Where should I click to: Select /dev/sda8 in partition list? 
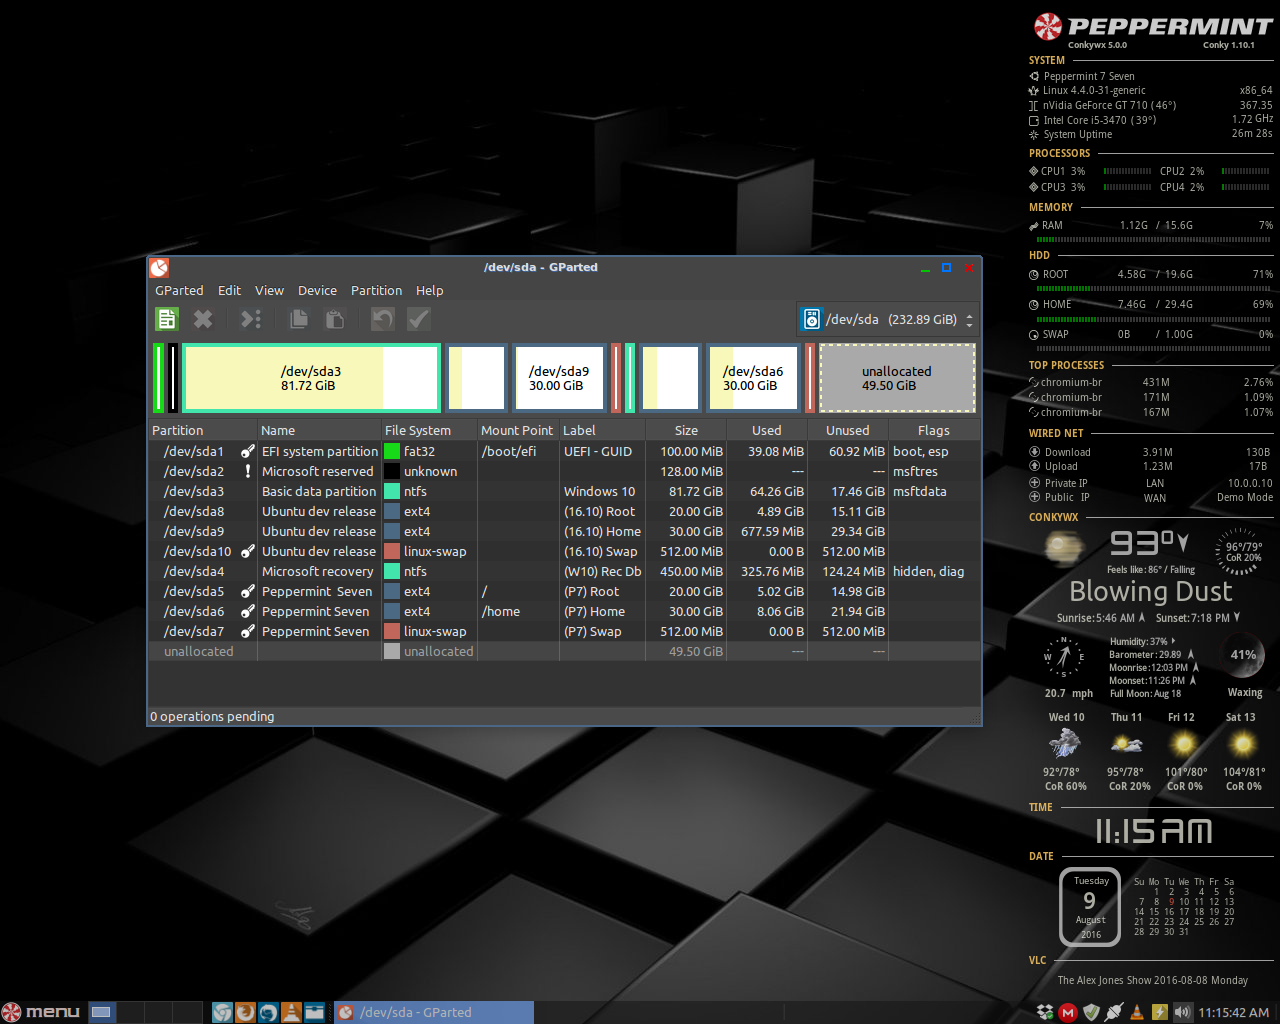pyautogui.click(x=564, y=511)
